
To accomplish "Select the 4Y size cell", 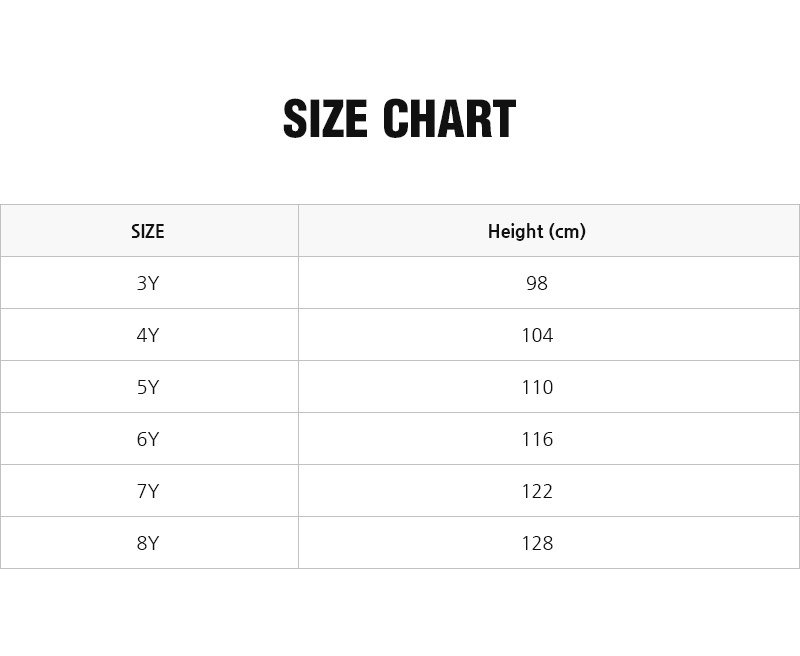I will tap(148, 335).
